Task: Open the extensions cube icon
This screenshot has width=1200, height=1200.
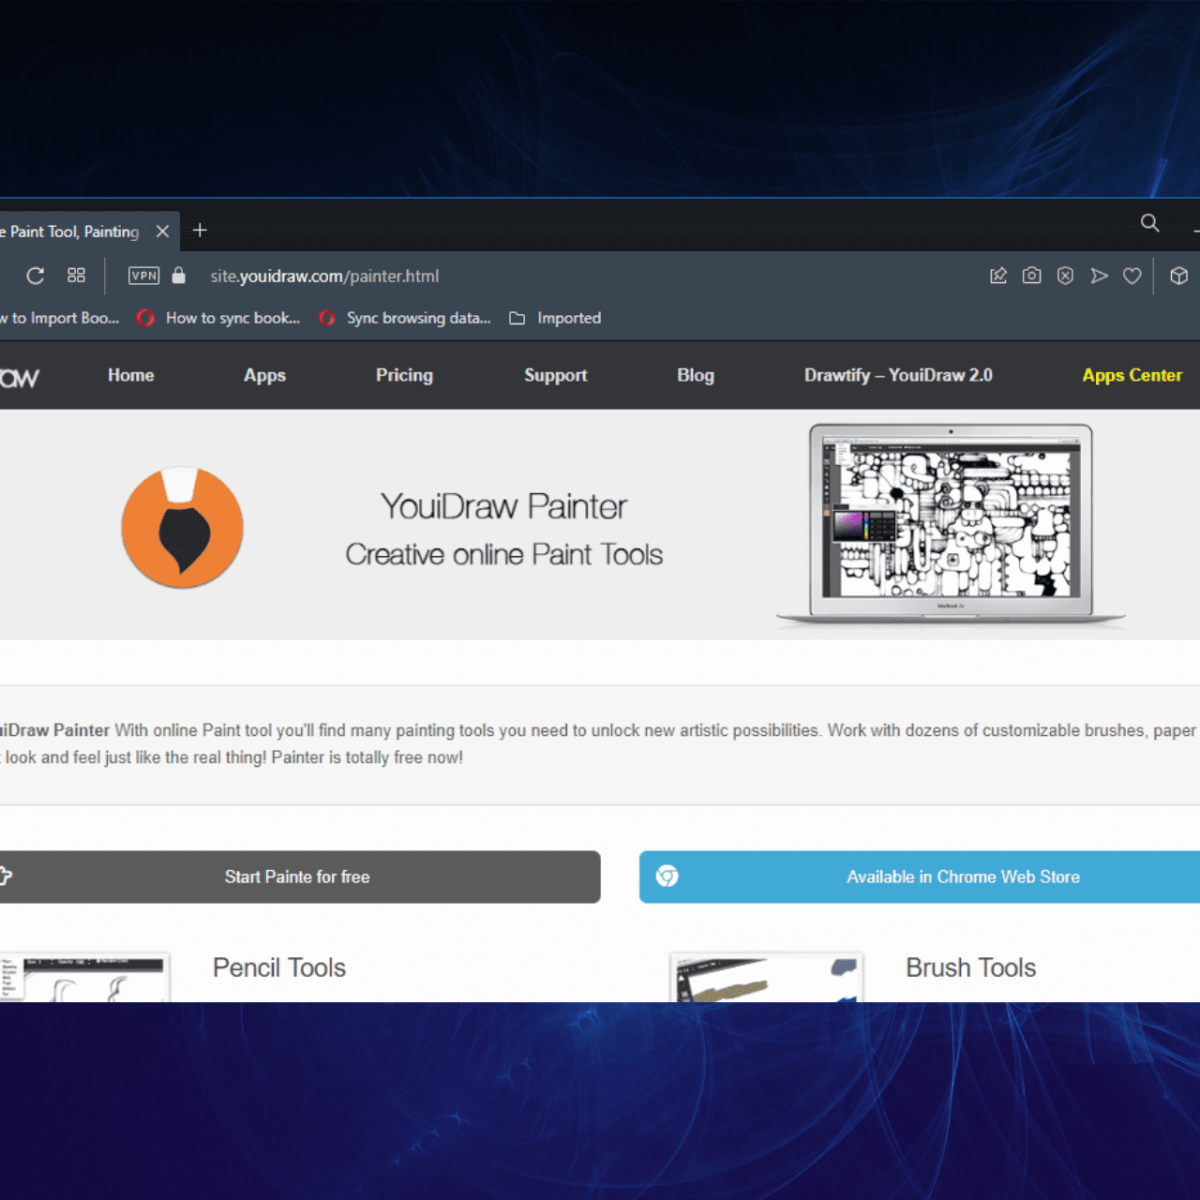Action: pyautogui.click(x=1179, y=276)
